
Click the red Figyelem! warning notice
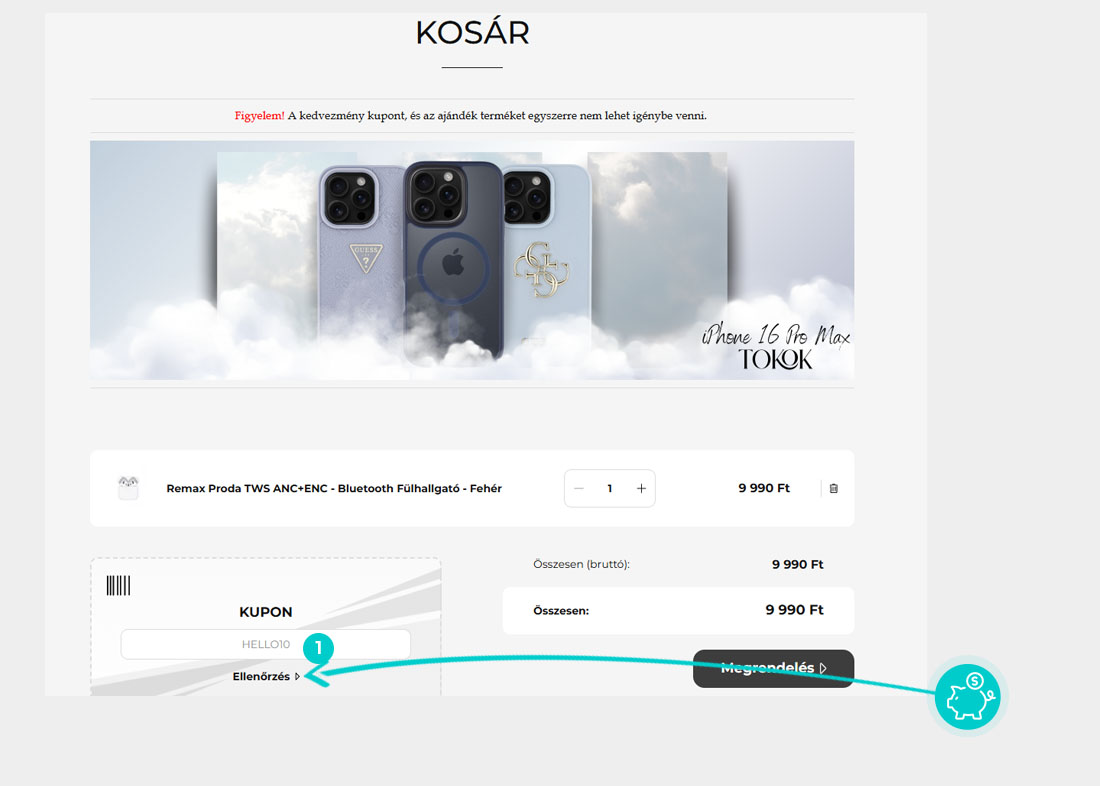(x=260, y=116)
